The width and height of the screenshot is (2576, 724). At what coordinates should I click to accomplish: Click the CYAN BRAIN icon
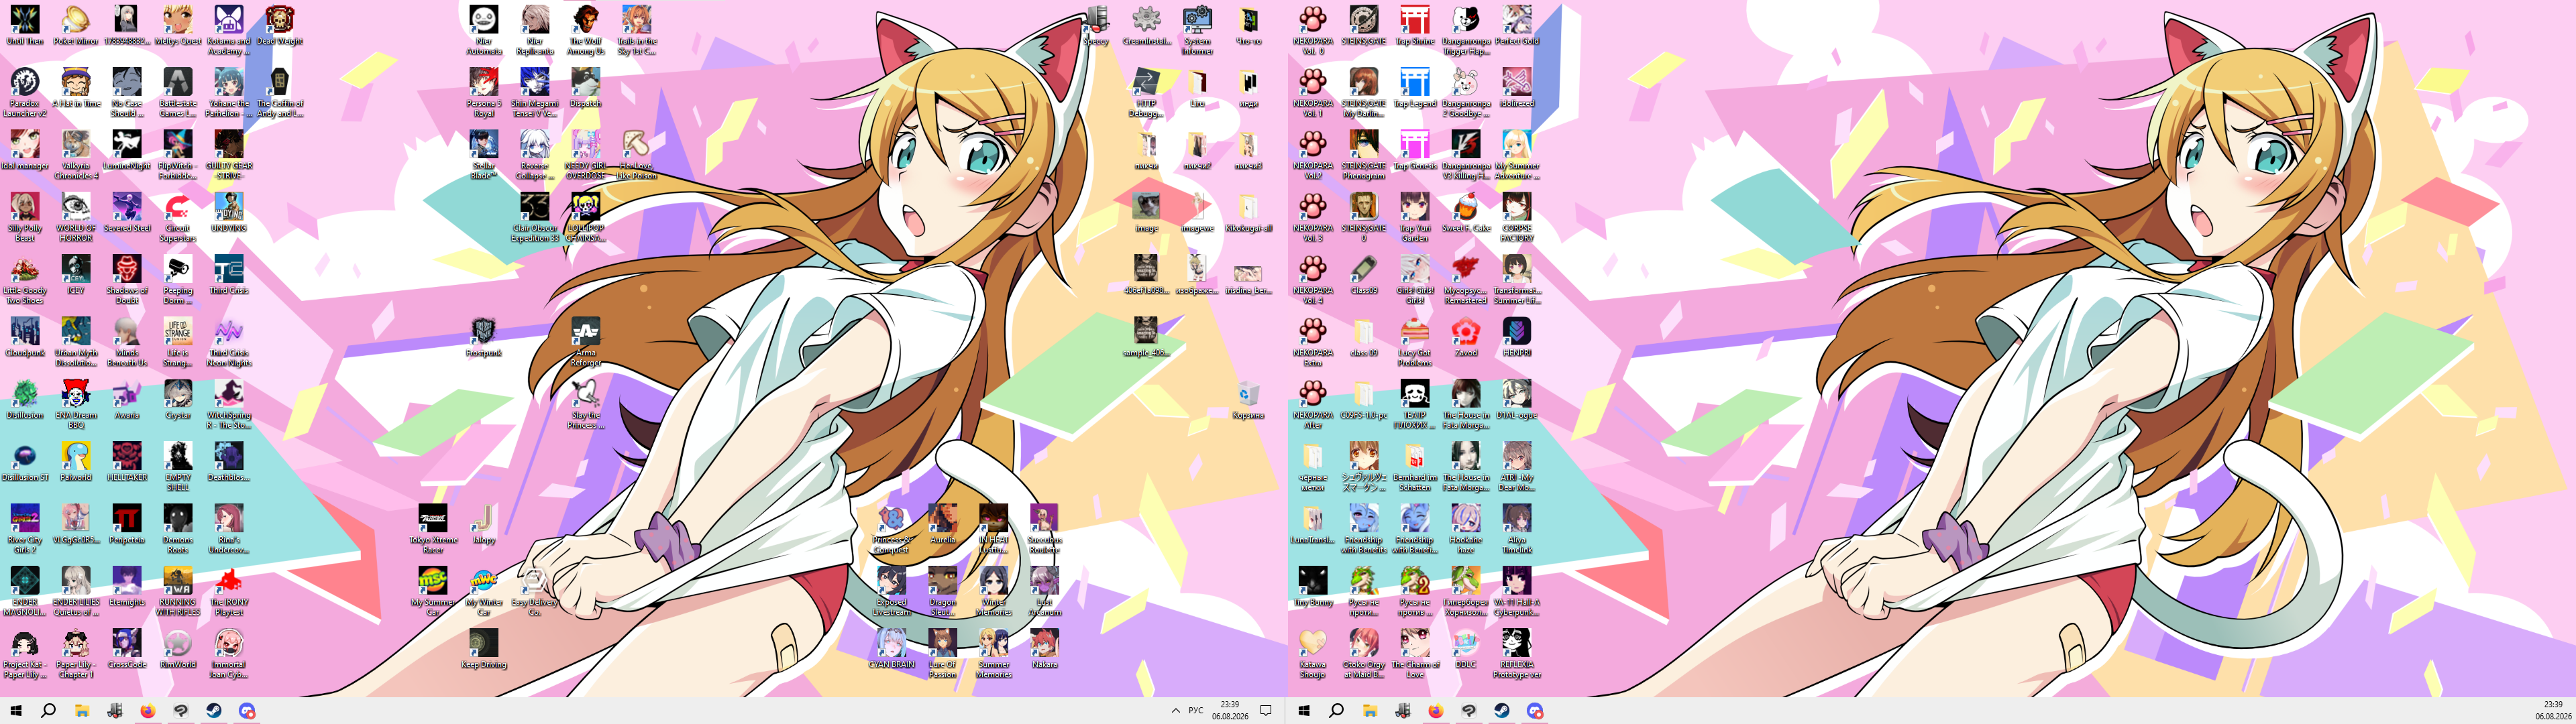coord(892,649)
